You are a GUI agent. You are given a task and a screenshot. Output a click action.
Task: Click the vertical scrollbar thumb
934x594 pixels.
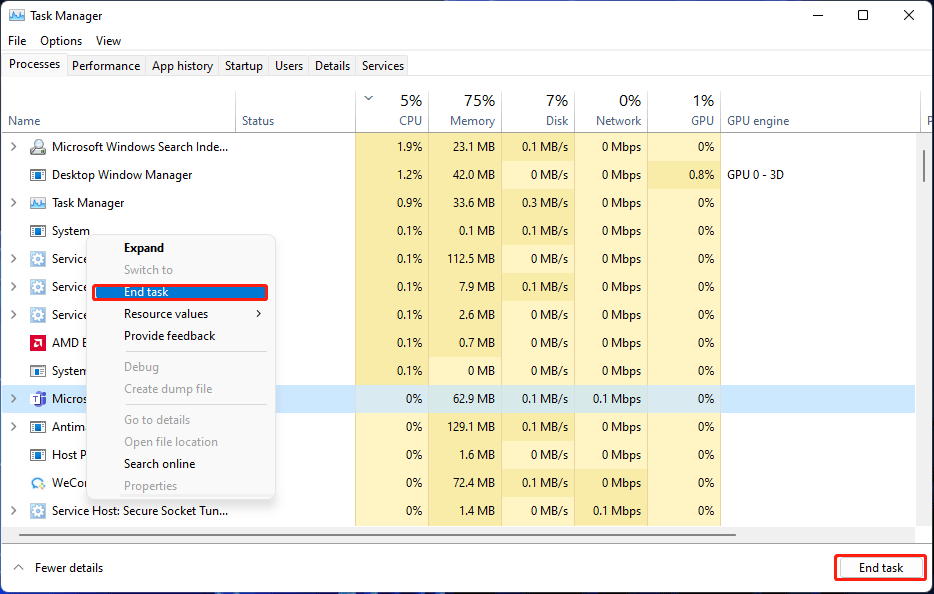click(922, 166)
